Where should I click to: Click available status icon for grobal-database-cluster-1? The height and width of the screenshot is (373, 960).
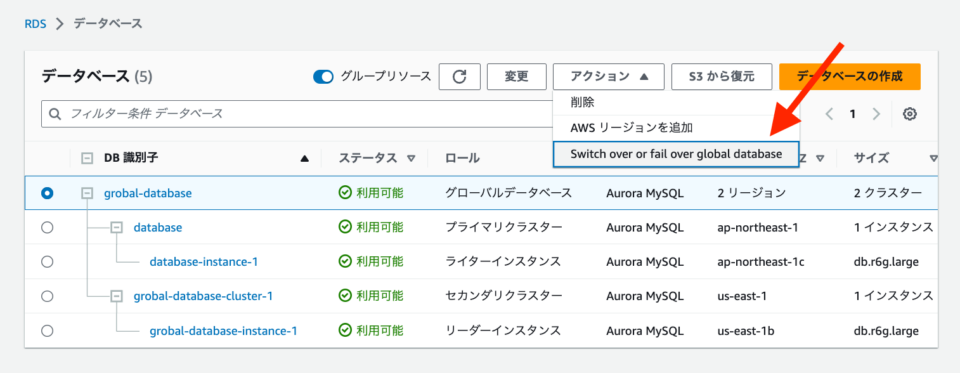point(345,296)
